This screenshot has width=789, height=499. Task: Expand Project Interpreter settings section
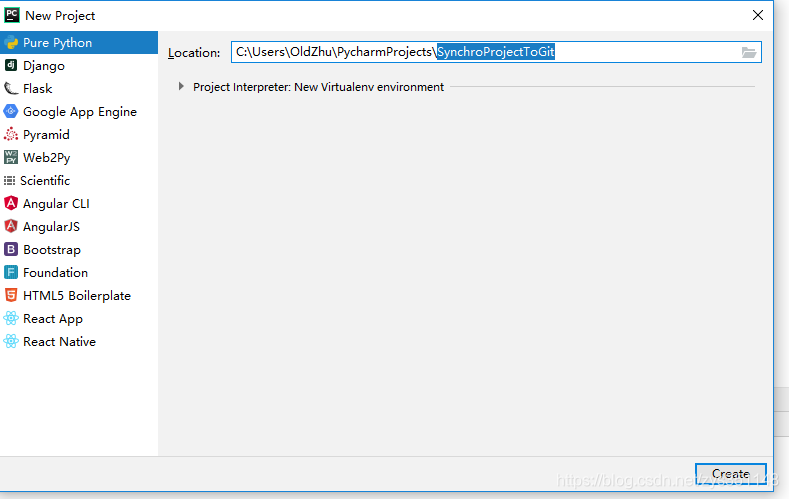[x=181, y=87]
